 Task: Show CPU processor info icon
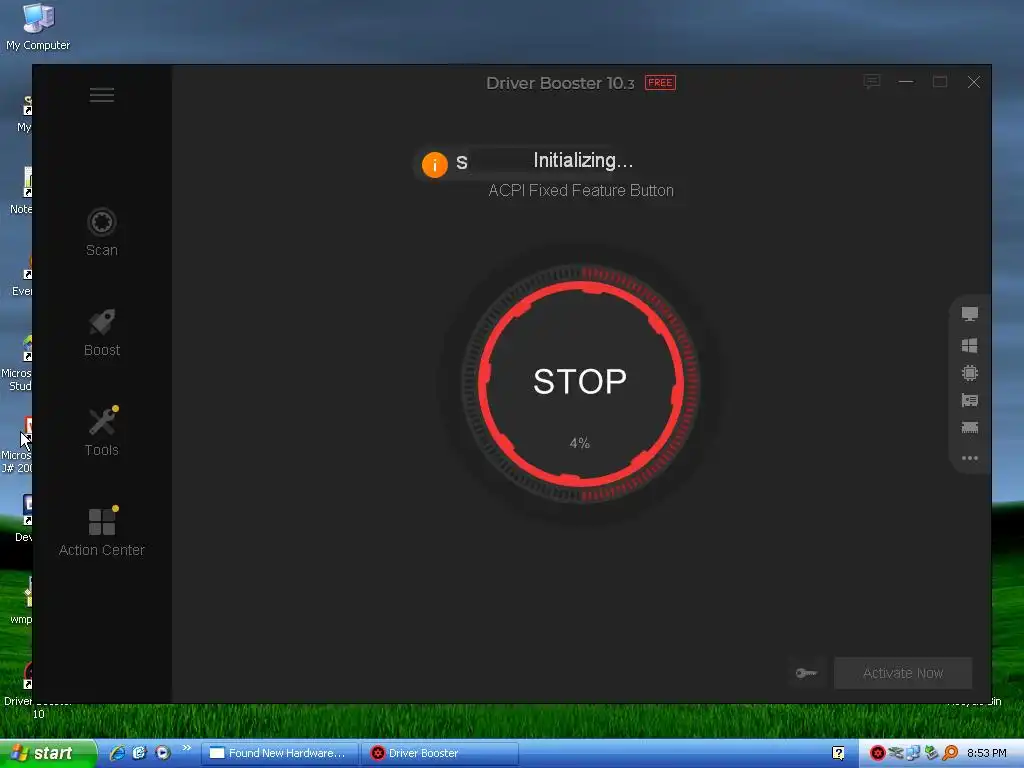(x=970, y=373)
